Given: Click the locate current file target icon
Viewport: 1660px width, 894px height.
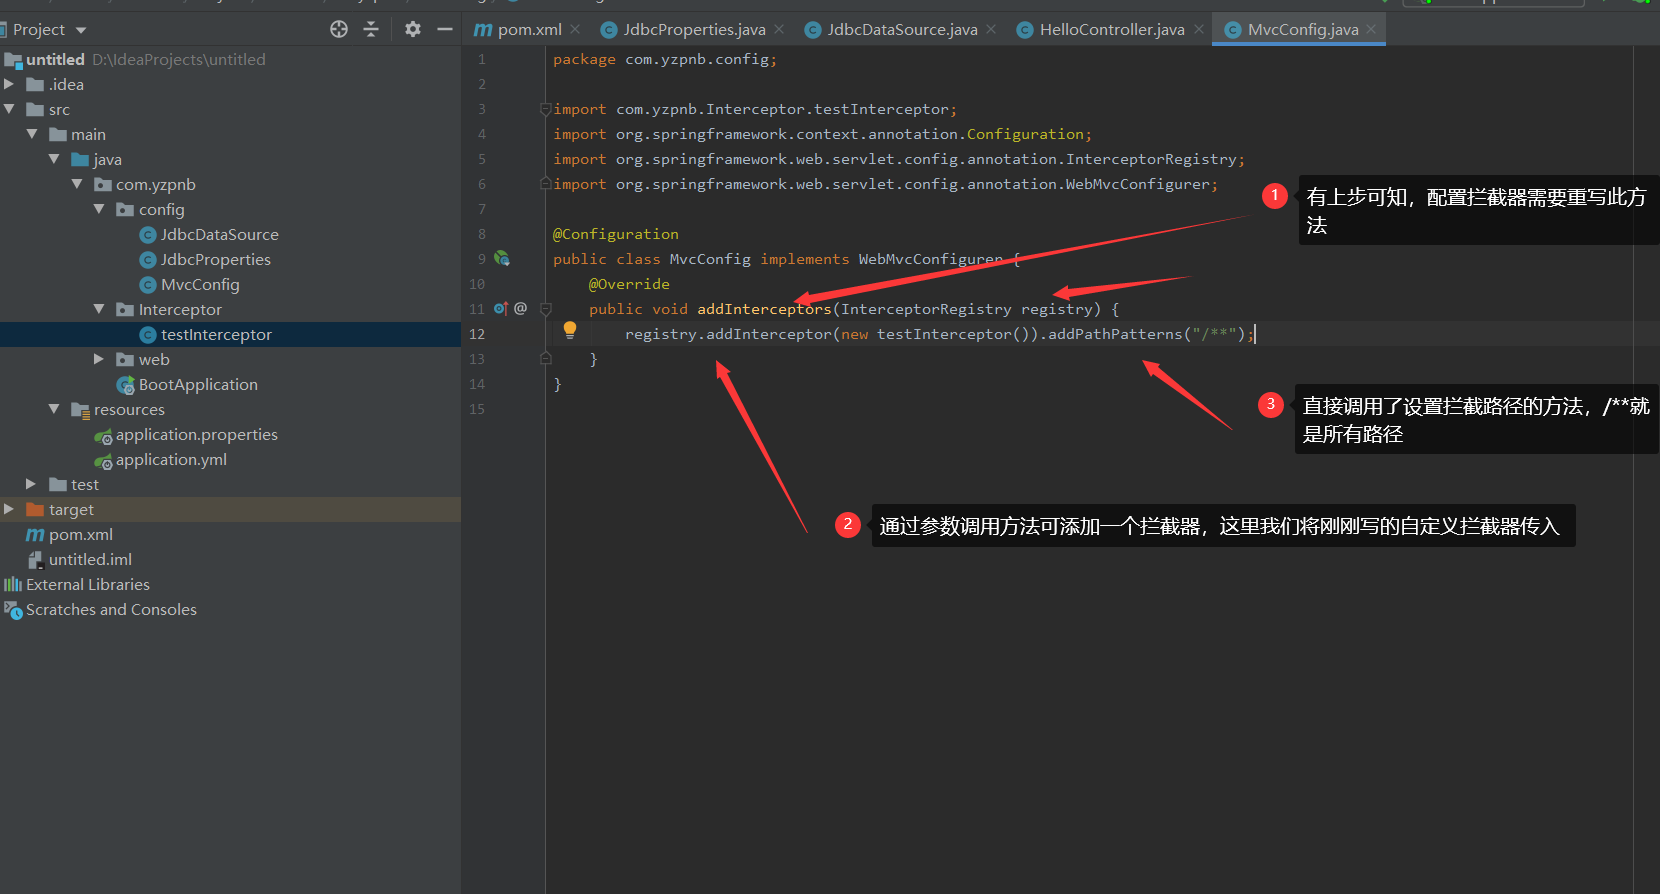Looking at the screenshot, I should pyautogui.click(x=339, y=30).
